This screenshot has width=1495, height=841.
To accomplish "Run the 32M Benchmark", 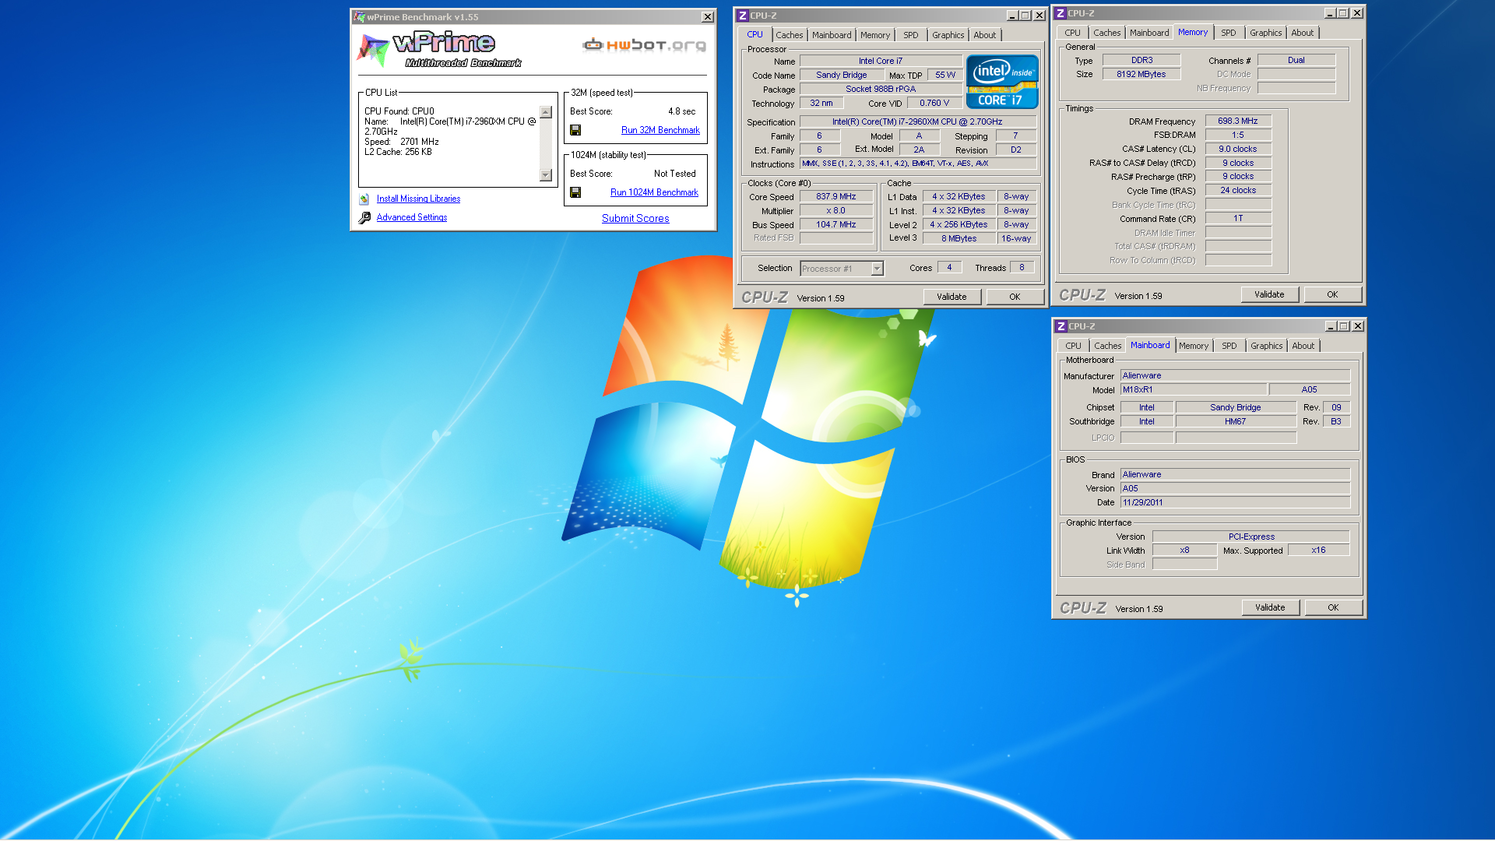I will click(x=660, y=130).
